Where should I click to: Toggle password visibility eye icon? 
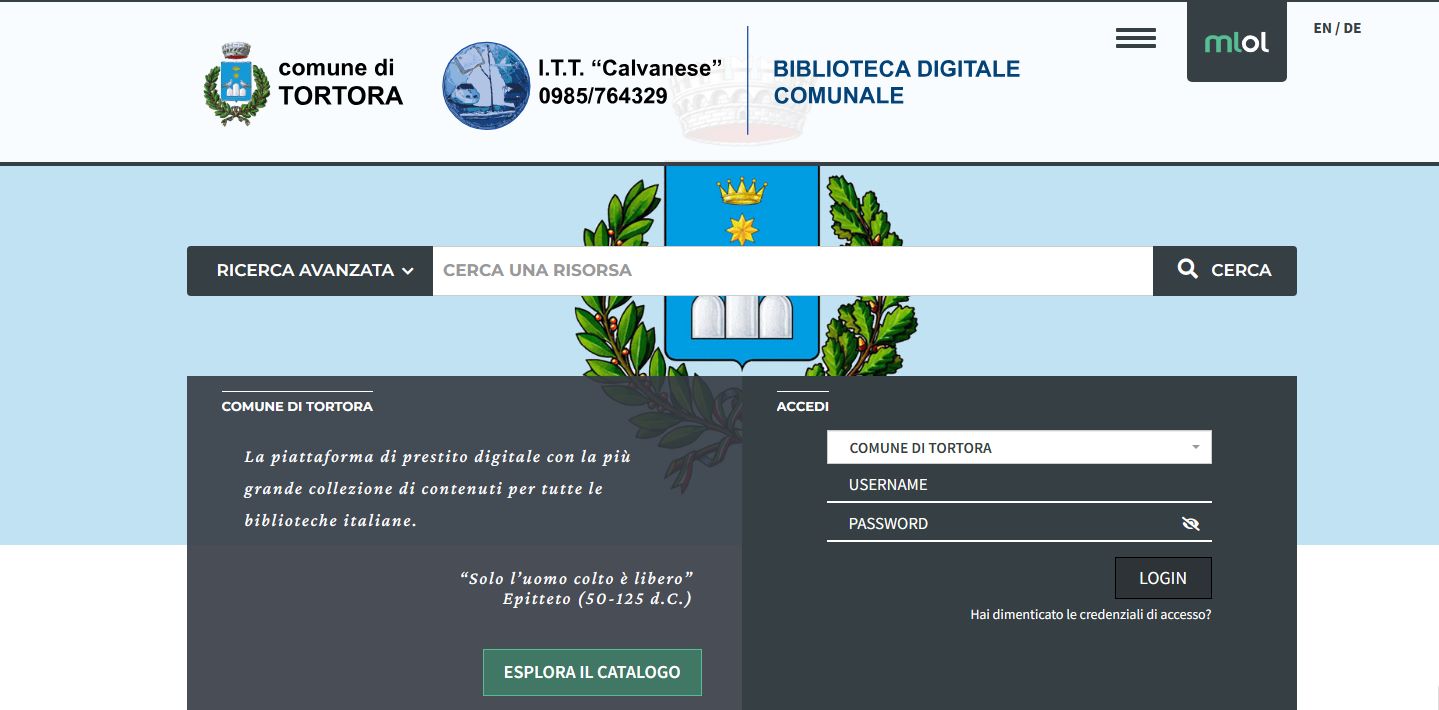point(1190,524)
